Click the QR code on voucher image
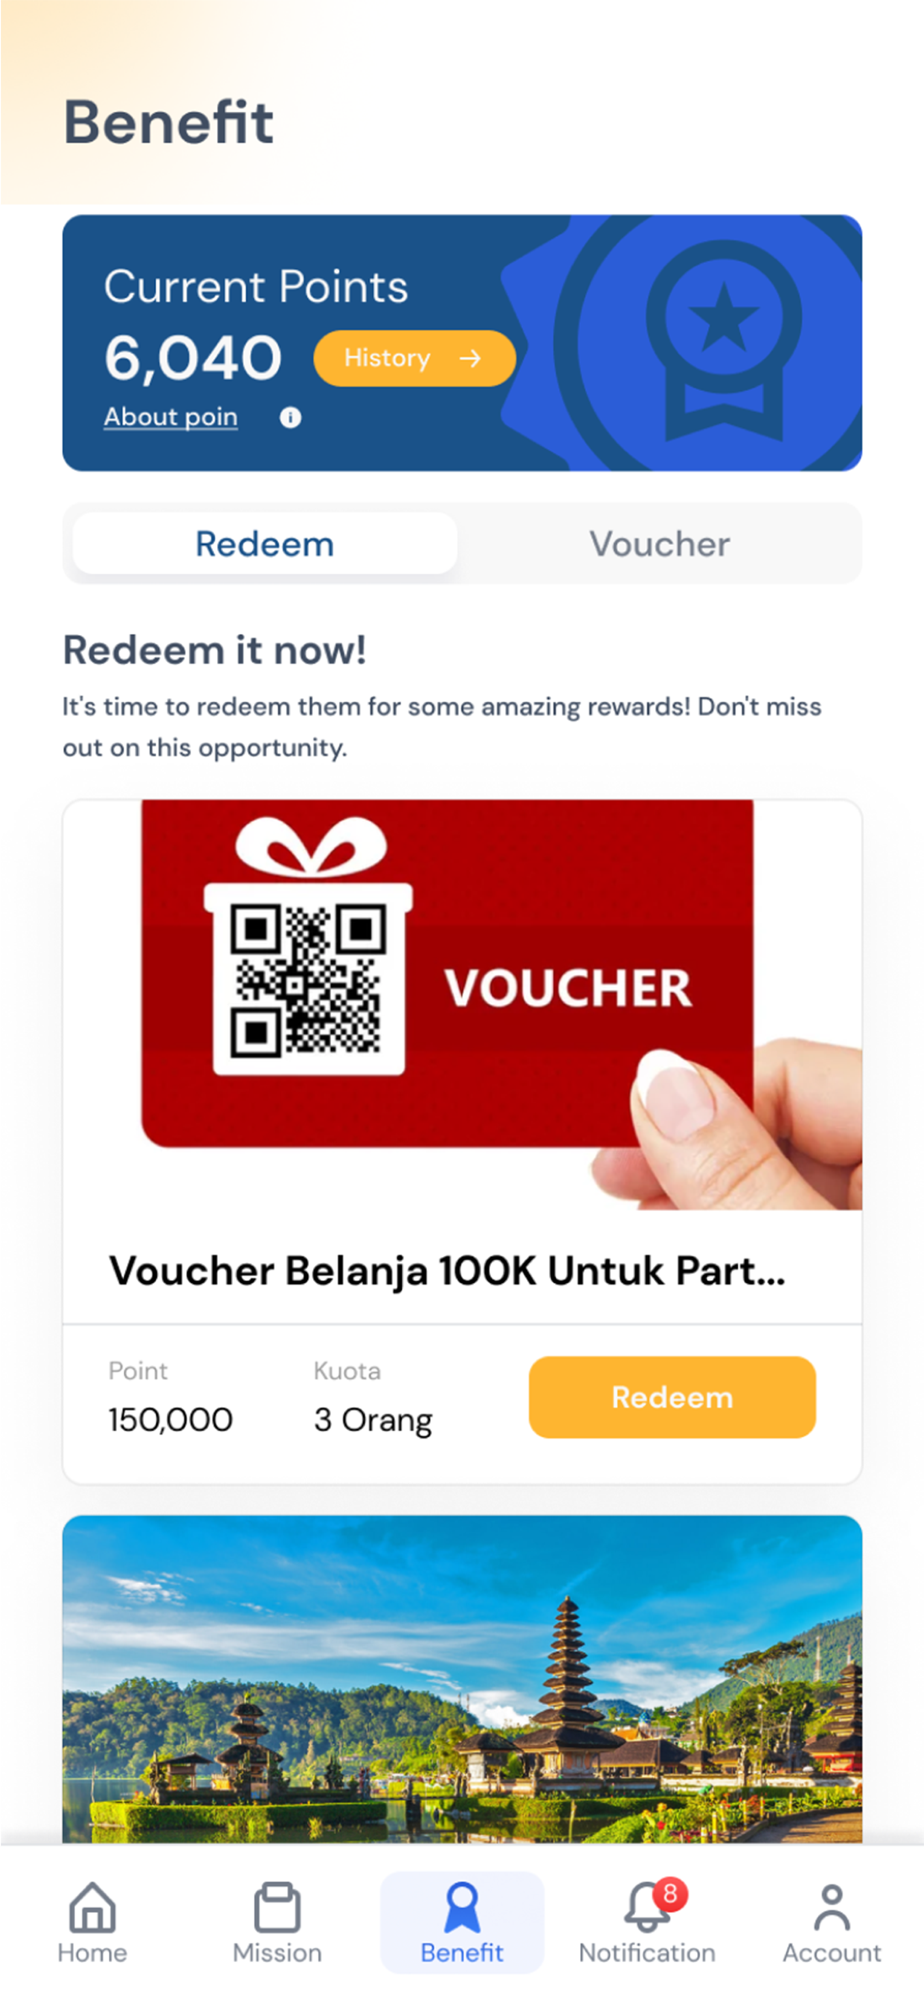924x2000 pixels. (x=308, y=980)
